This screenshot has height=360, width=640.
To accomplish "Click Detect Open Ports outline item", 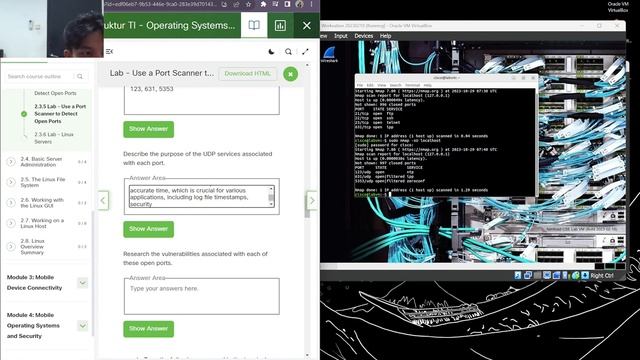I will [55, 93].
